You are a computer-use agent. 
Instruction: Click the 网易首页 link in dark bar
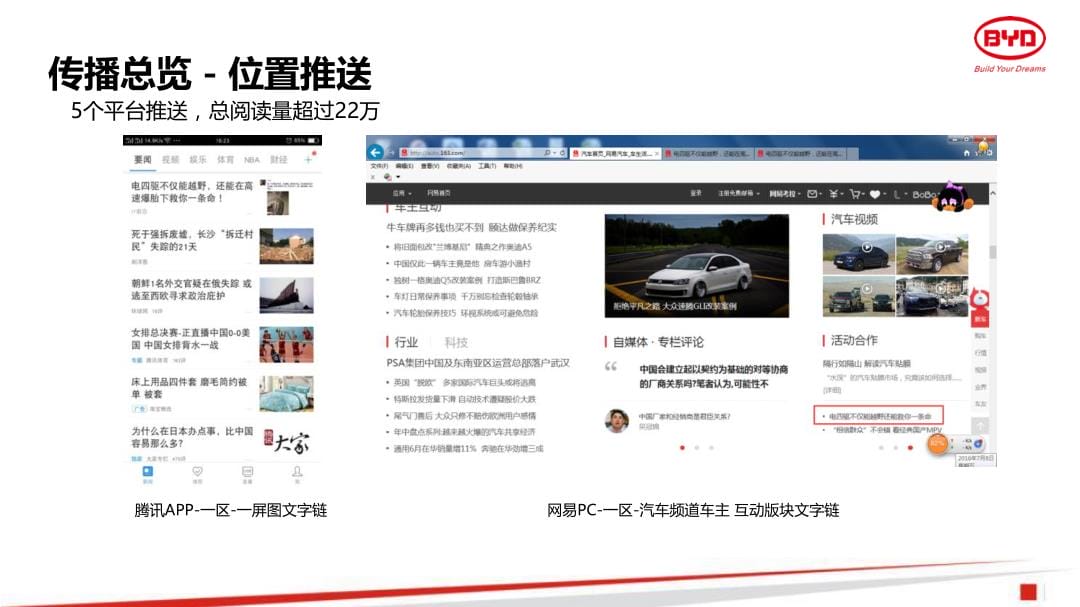pyautogui.click(x=439, y=194)
